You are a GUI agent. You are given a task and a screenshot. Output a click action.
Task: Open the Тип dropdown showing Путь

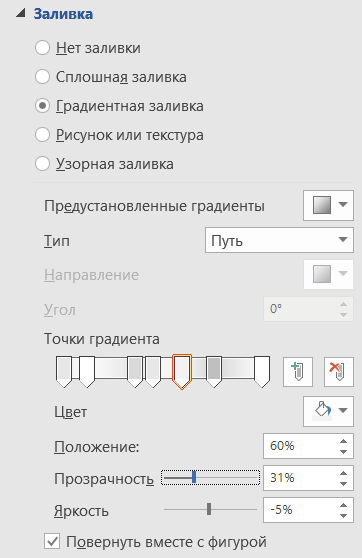pos(279,240)
